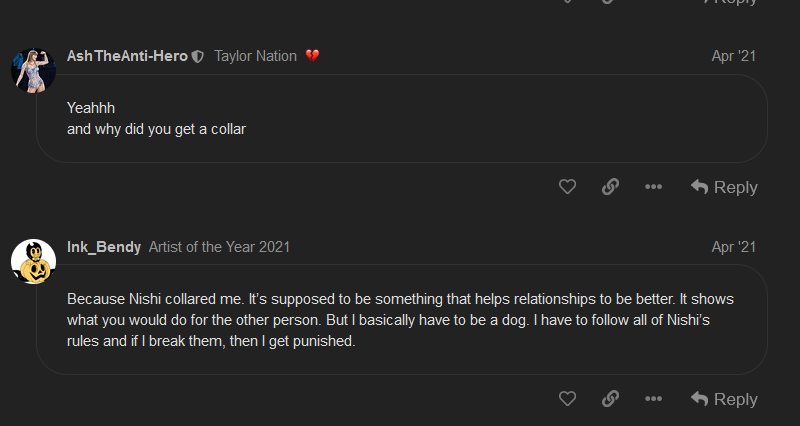Click the broken heart emoji after Taylor Nation

pos(312,56)
